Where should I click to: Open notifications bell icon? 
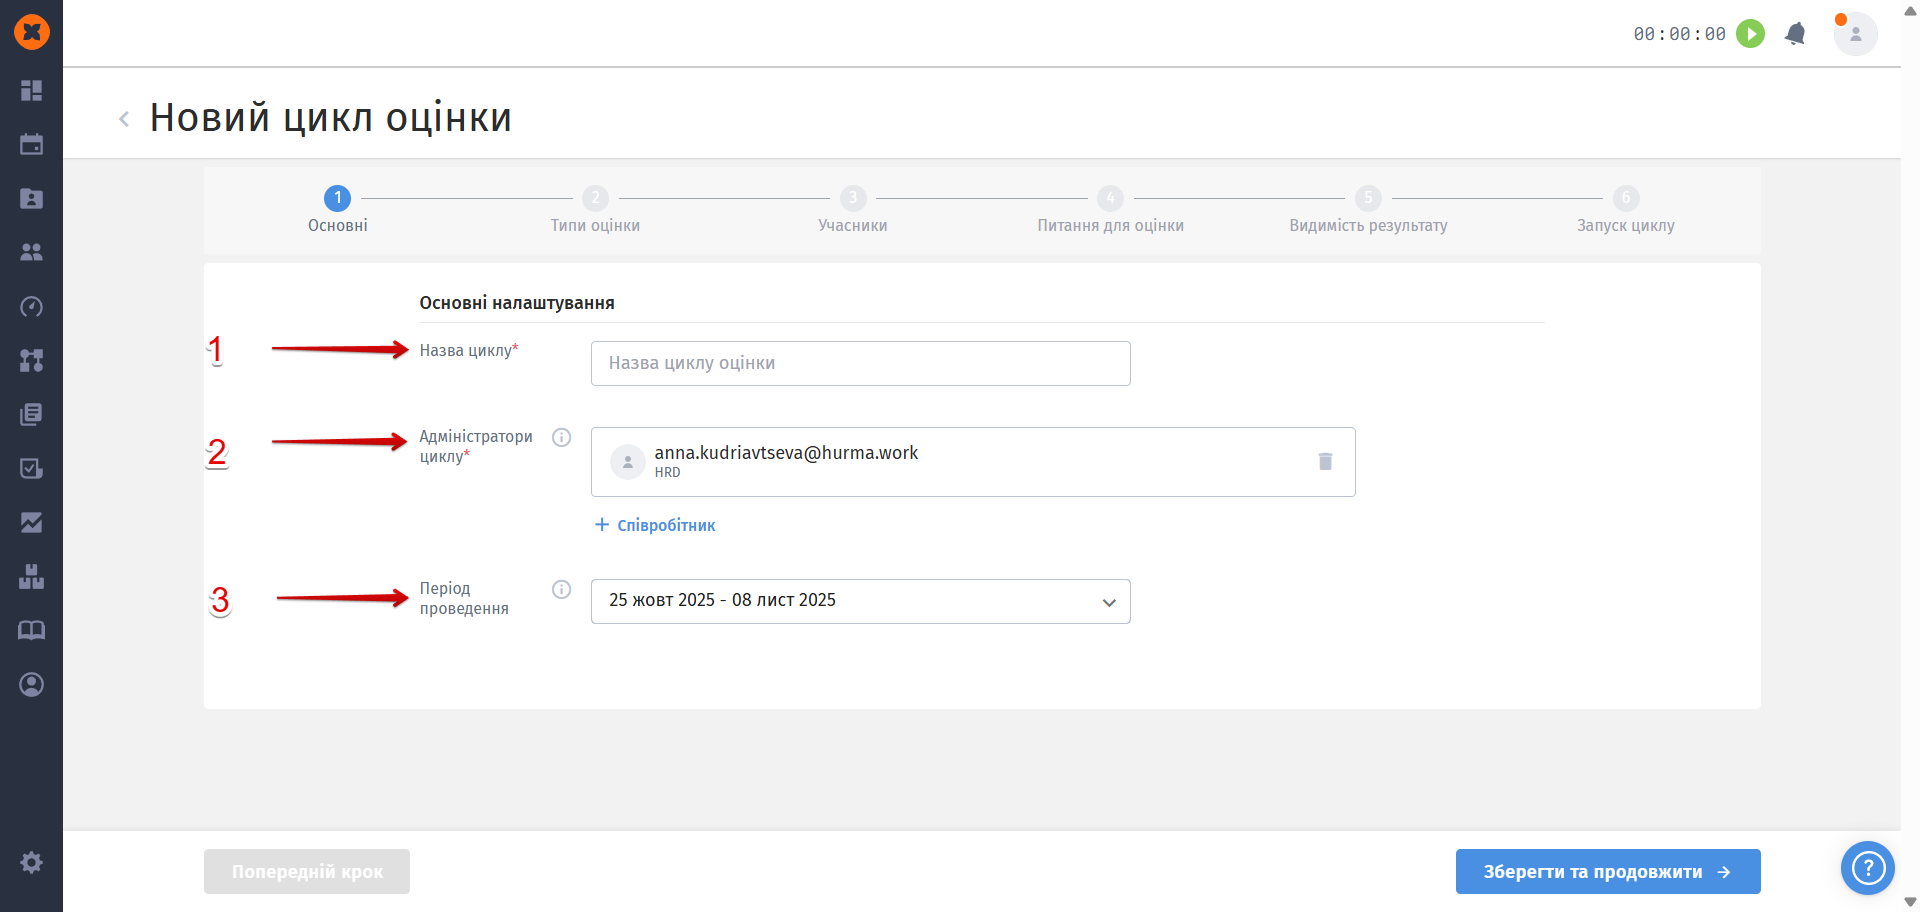point(1795,34)
